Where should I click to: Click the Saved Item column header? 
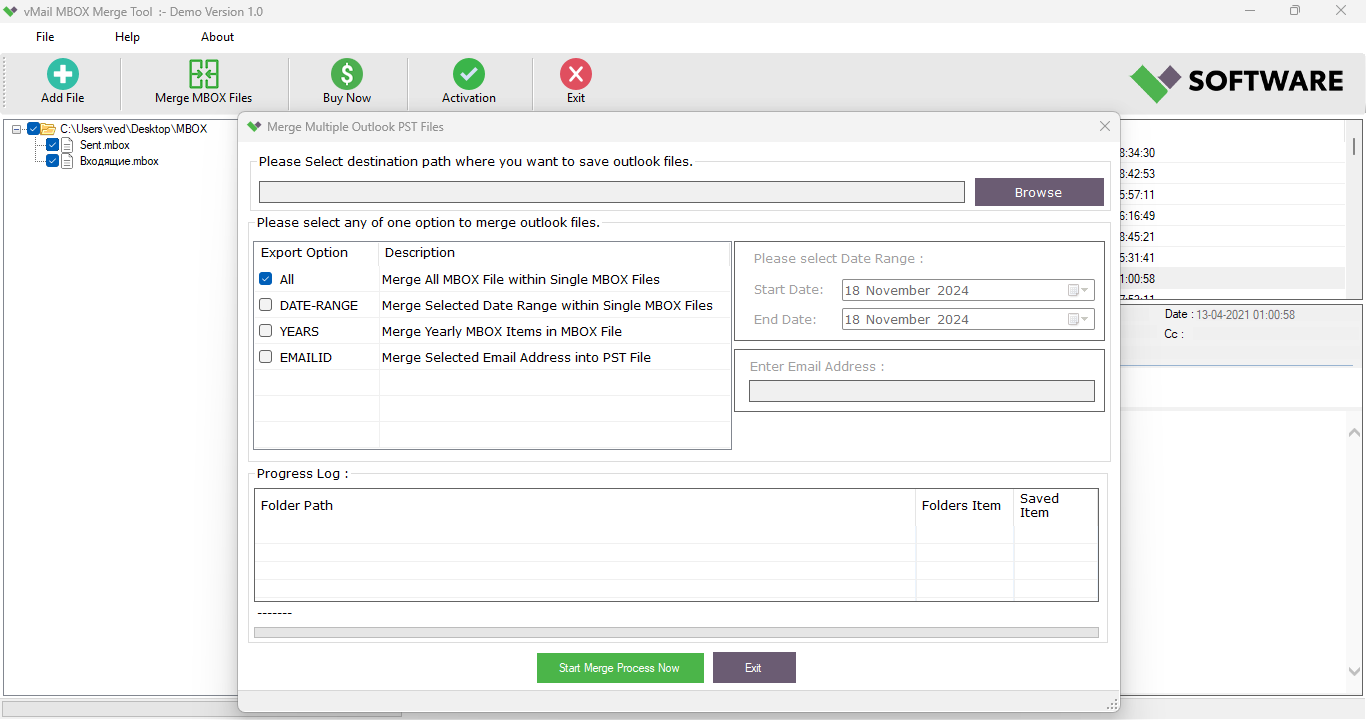(1039, 506)
